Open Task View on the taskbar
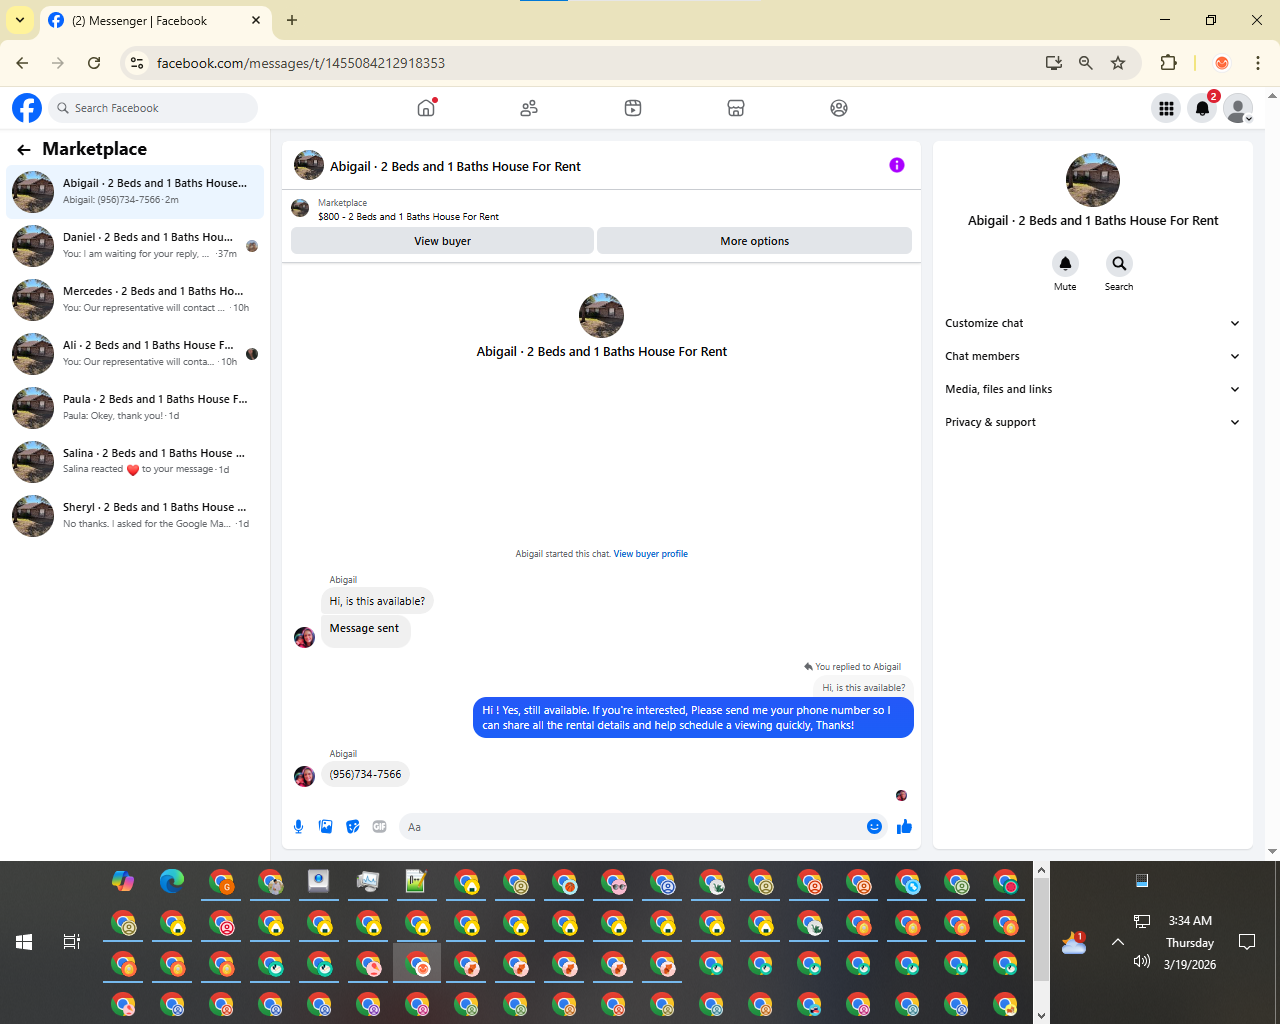Viewport: 1280px width, 1024px height. coord(72,941)
